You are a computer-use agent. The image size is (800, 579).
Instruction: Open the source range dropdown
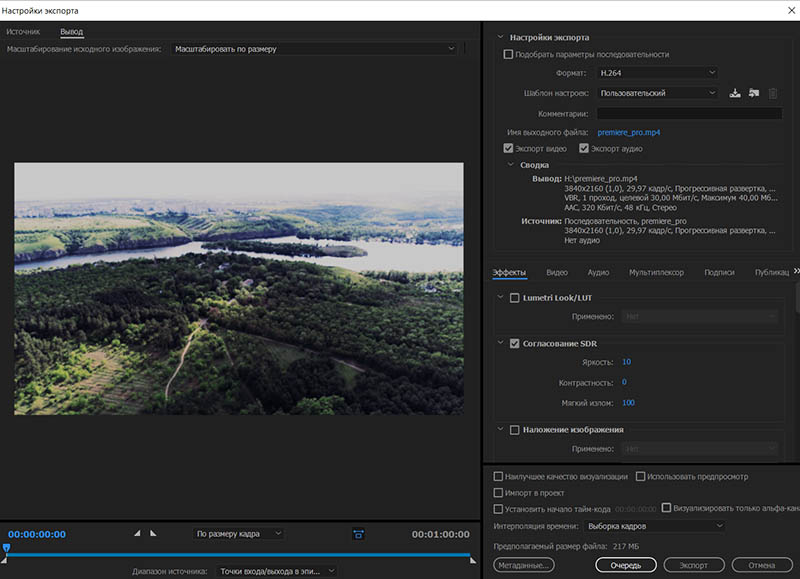[277, 571]
